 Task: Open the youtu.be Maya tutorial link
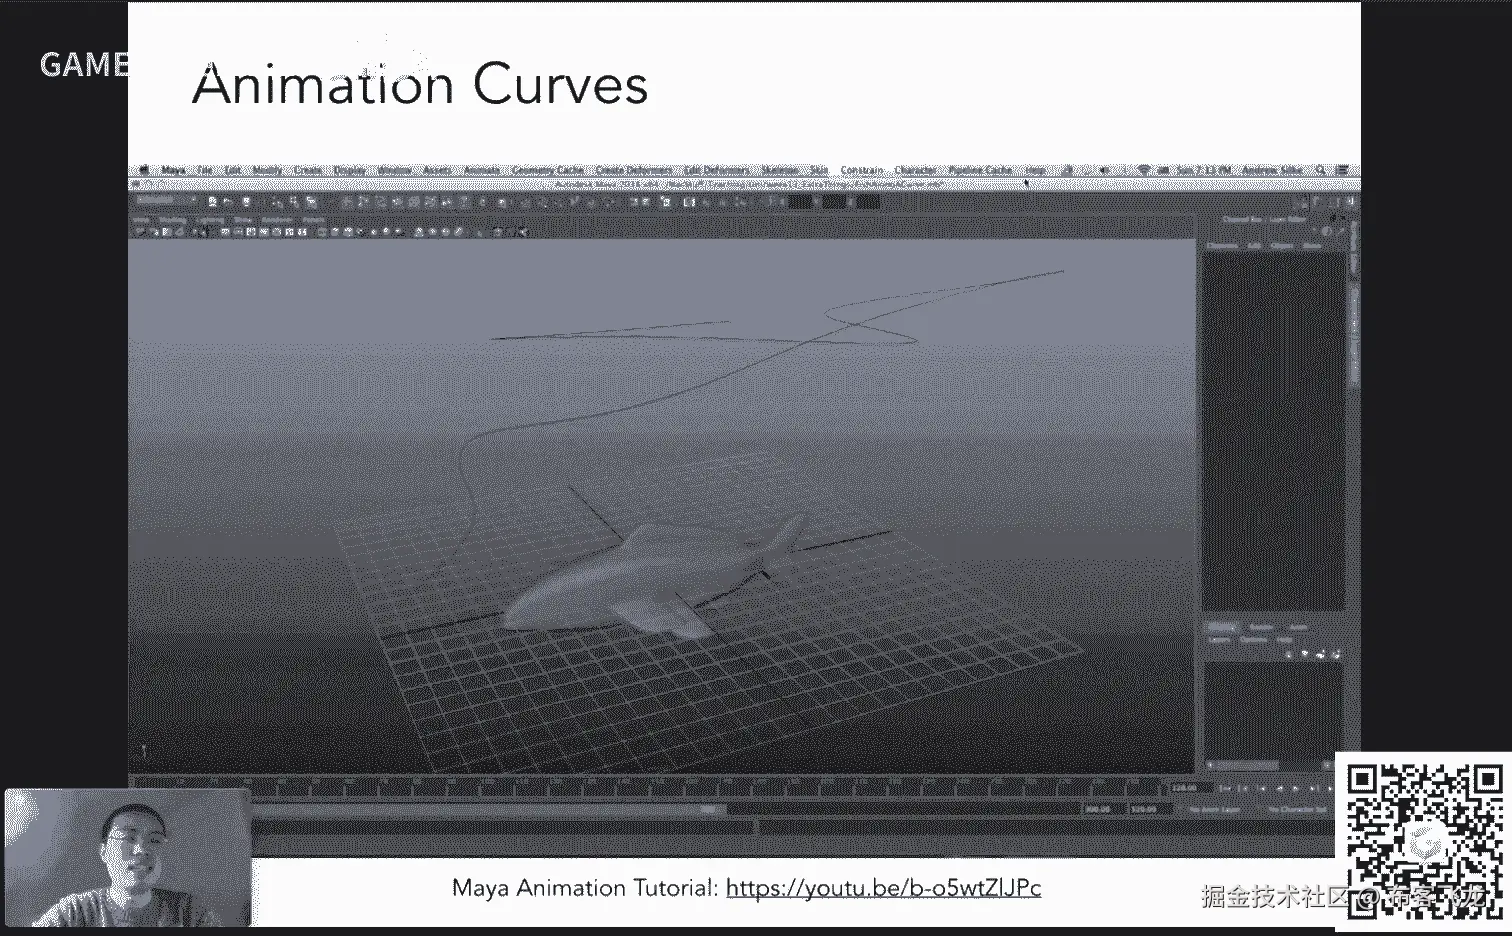[883, 887]
